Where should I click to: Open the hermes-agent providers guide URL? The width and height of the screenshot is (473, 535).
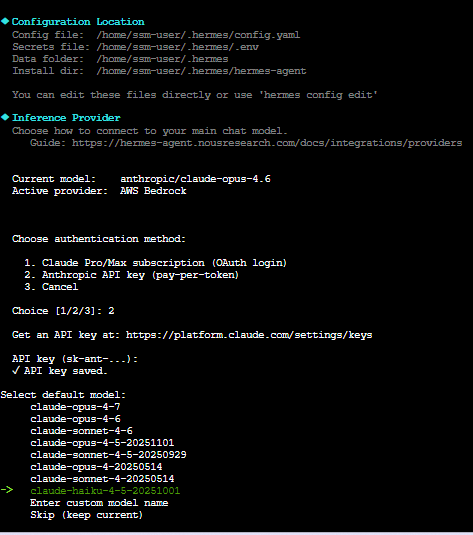coord(267,143)
